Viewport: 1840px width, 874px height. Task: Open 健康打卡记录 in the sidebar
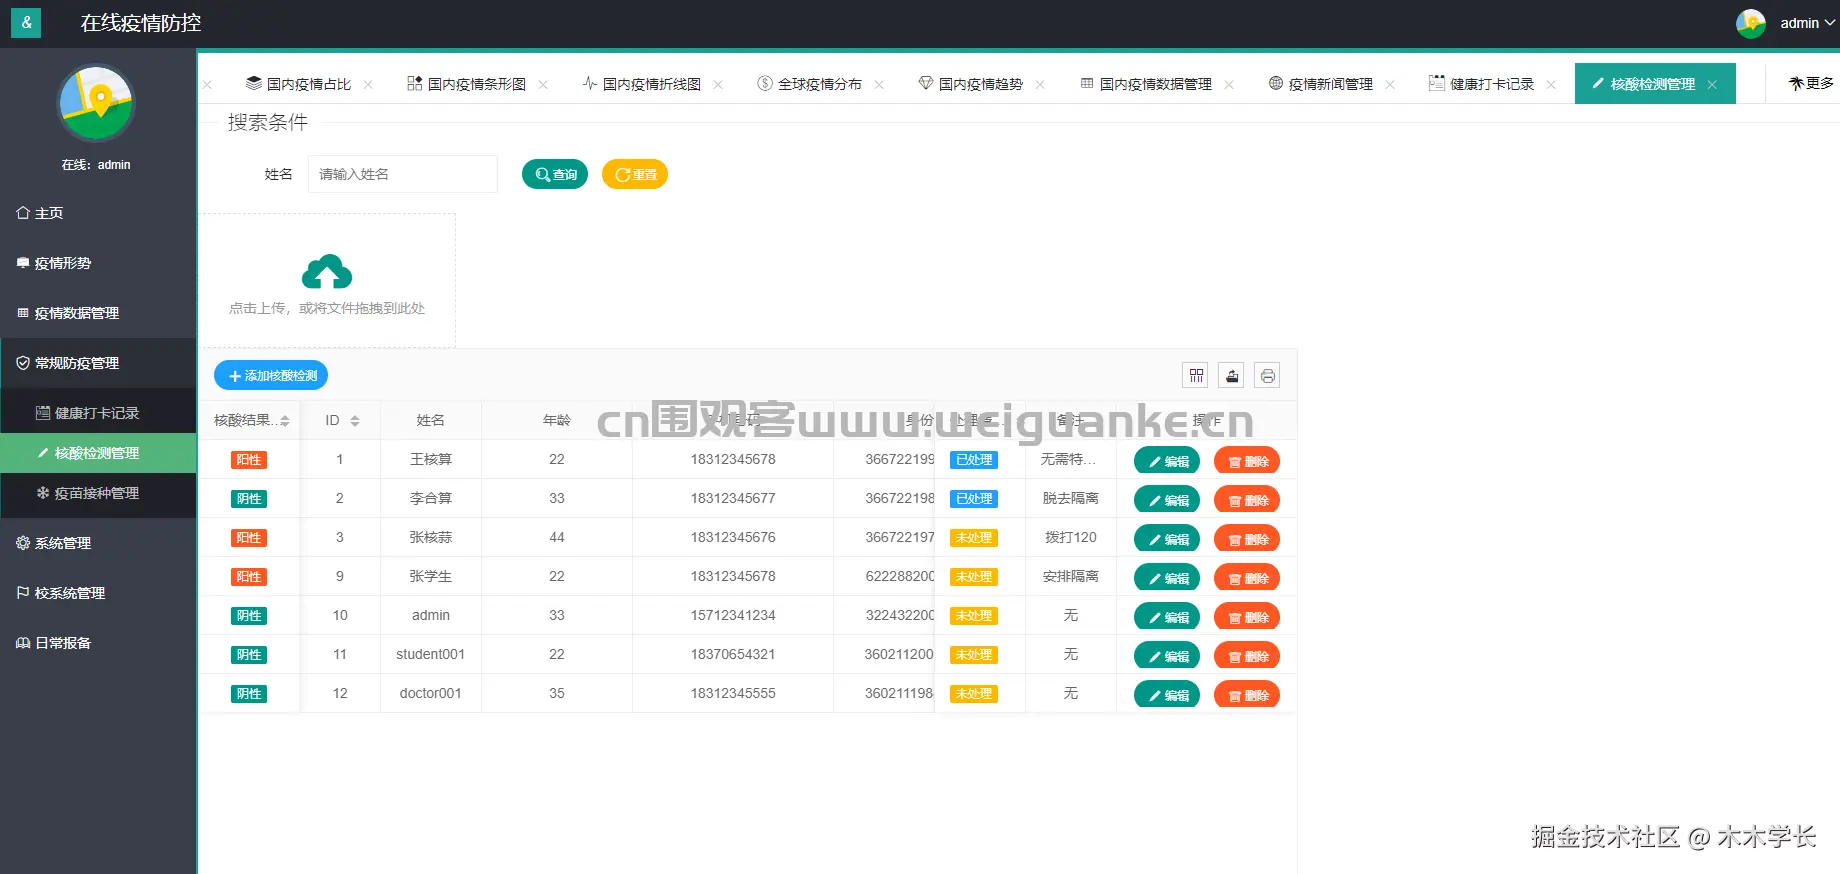tap(98, 413)
